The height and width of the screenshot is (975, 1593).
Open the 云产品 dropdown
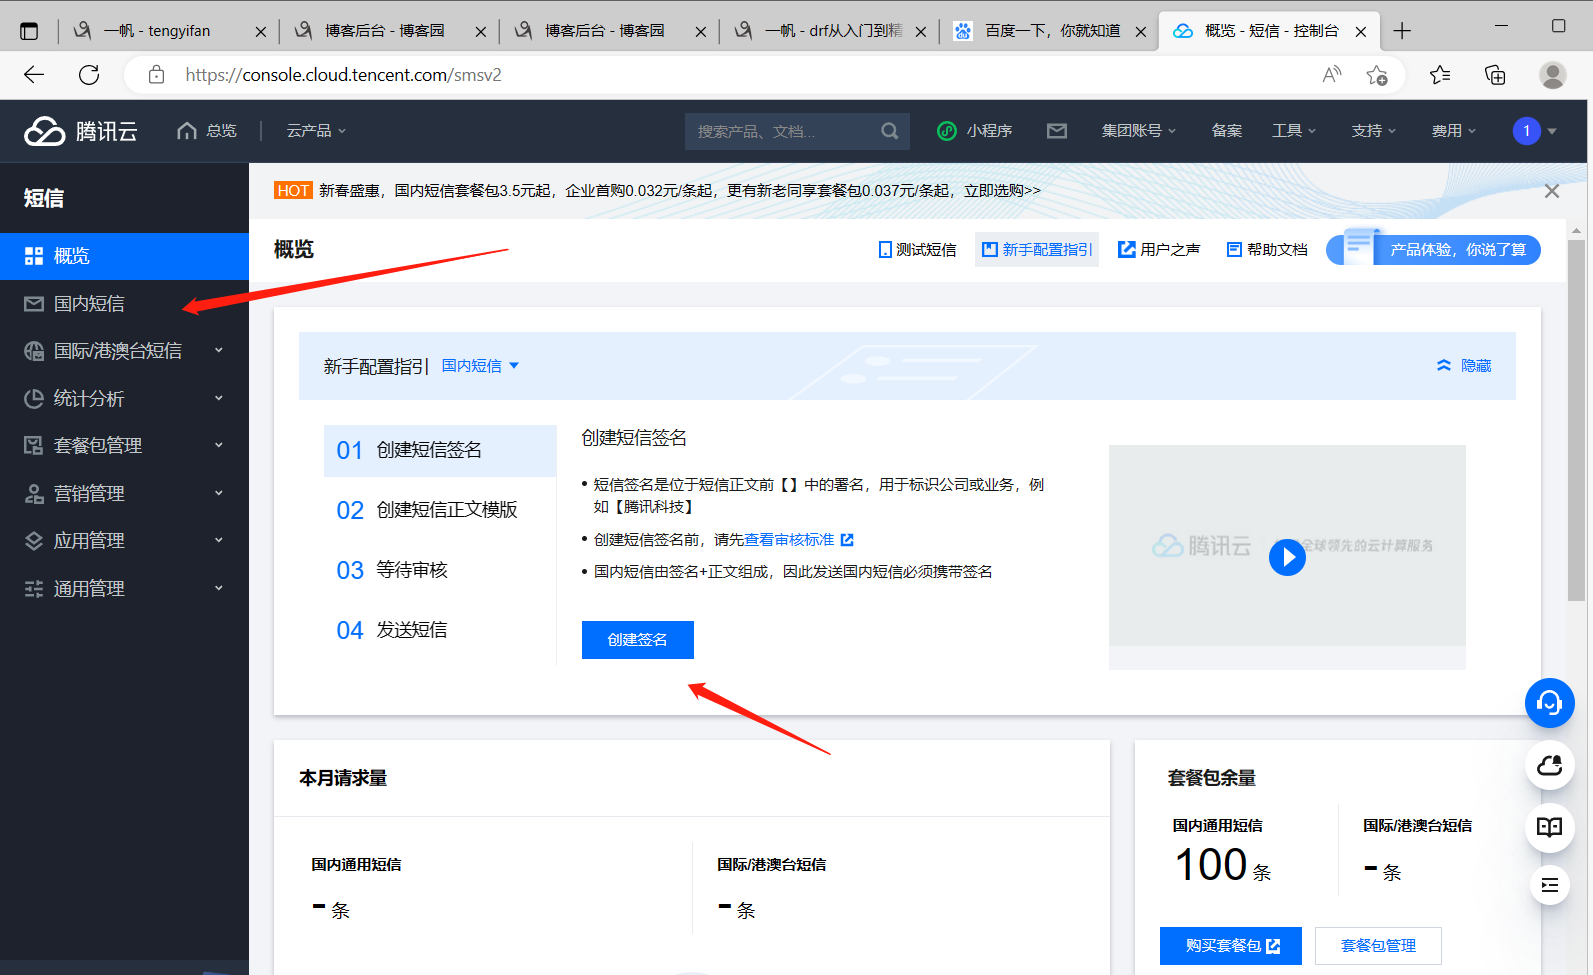tap(316, 131)
